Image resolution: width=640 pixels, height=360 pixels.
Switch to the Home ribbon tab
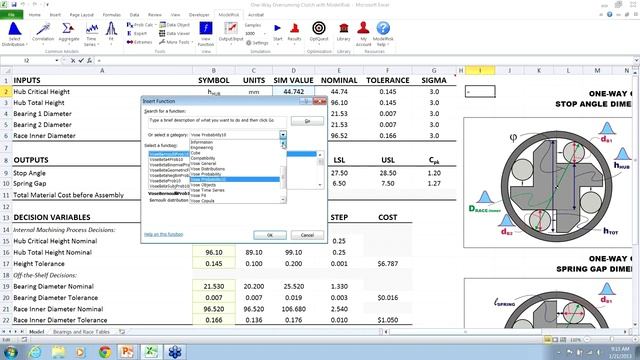tap(35, 15)
